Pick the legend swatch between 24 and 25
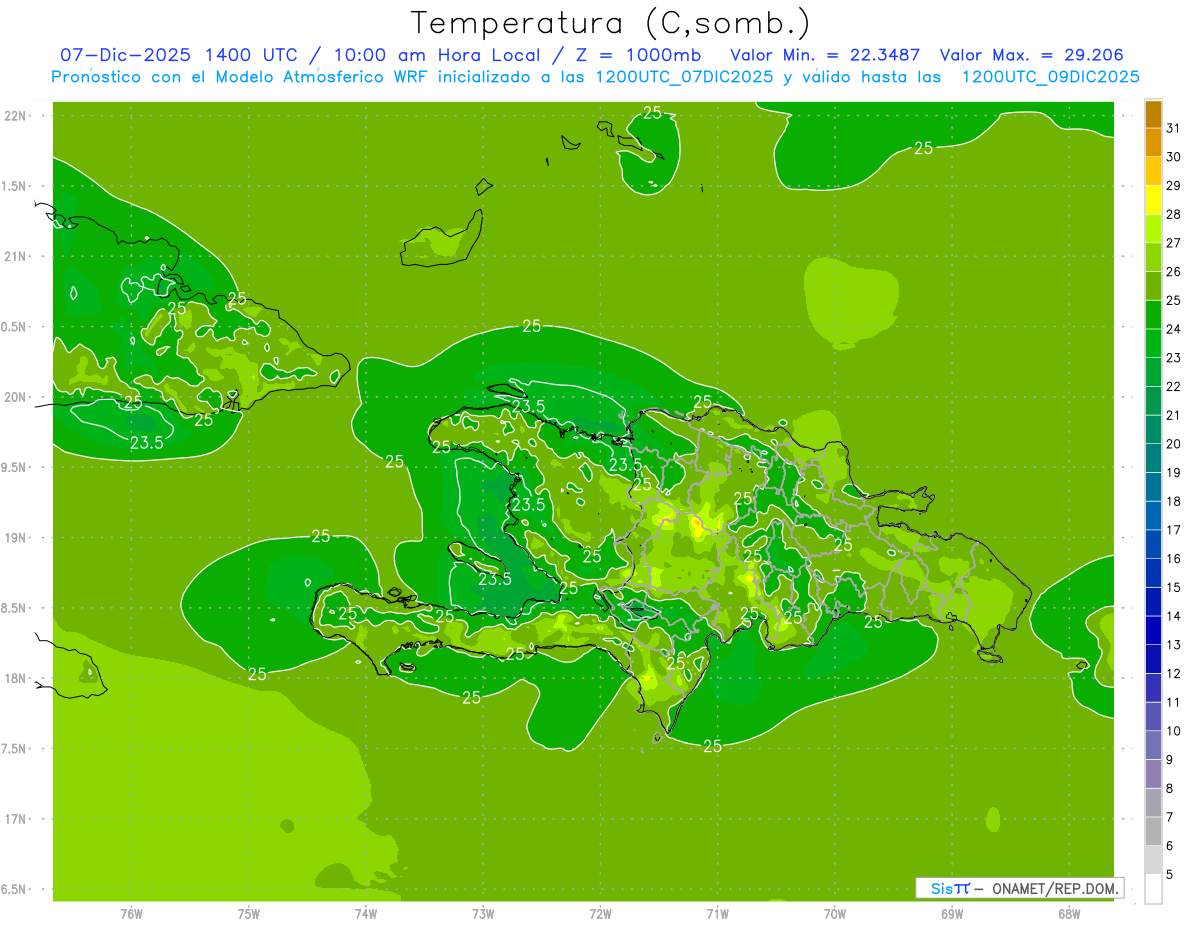The image size is (1200, 927). [1153, 315]
